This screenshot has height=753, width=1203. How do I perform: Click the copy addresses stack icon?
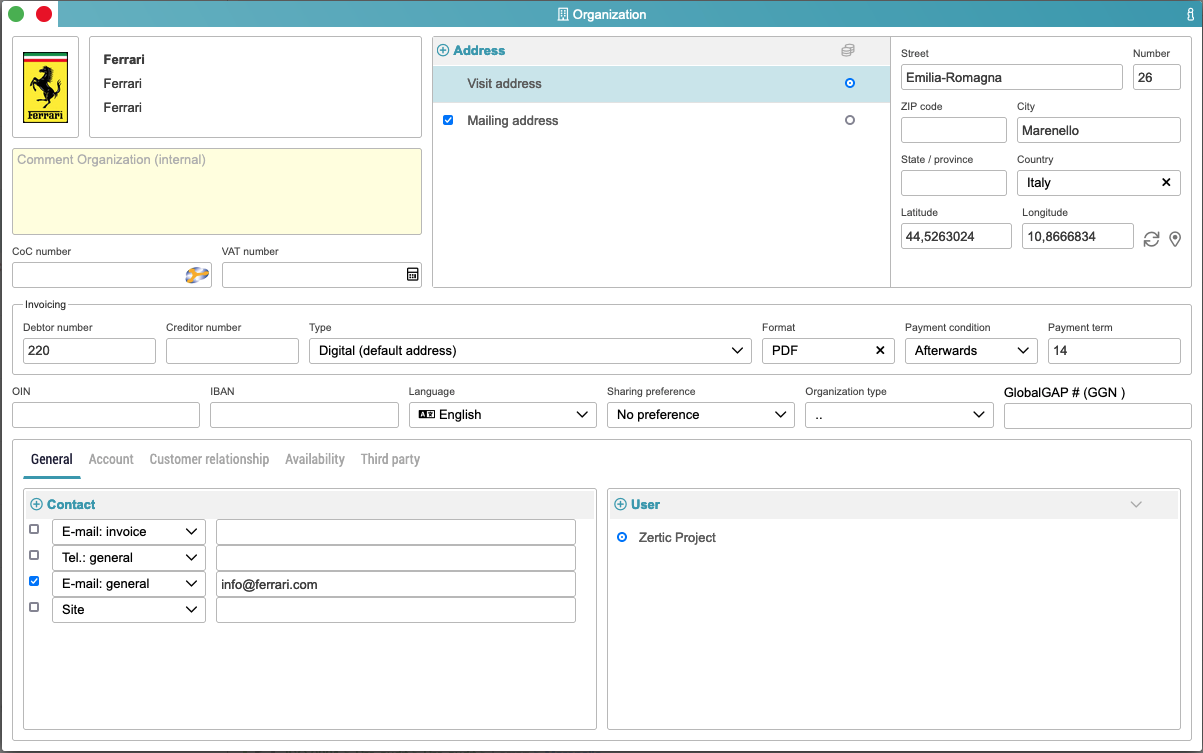(848, 50)
